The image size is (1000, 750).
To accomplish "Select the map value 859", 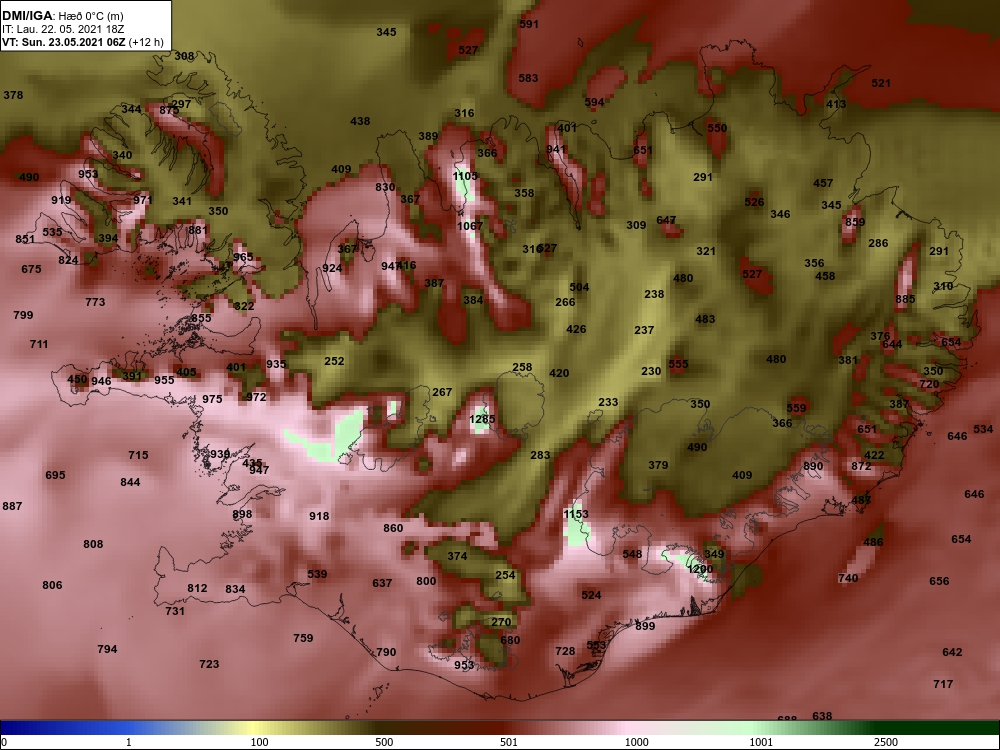I will pyautogui.click(x=855, y=223).
